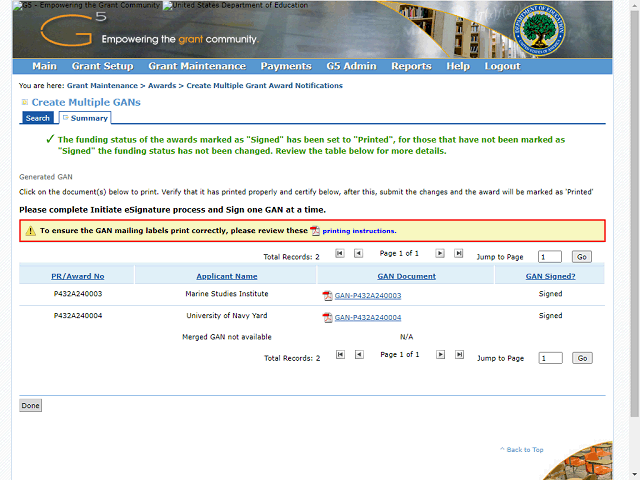Click the PDF icon beside GAN-P432A240003
Viewport: 640px width, 480px height.
pos(327,296)
